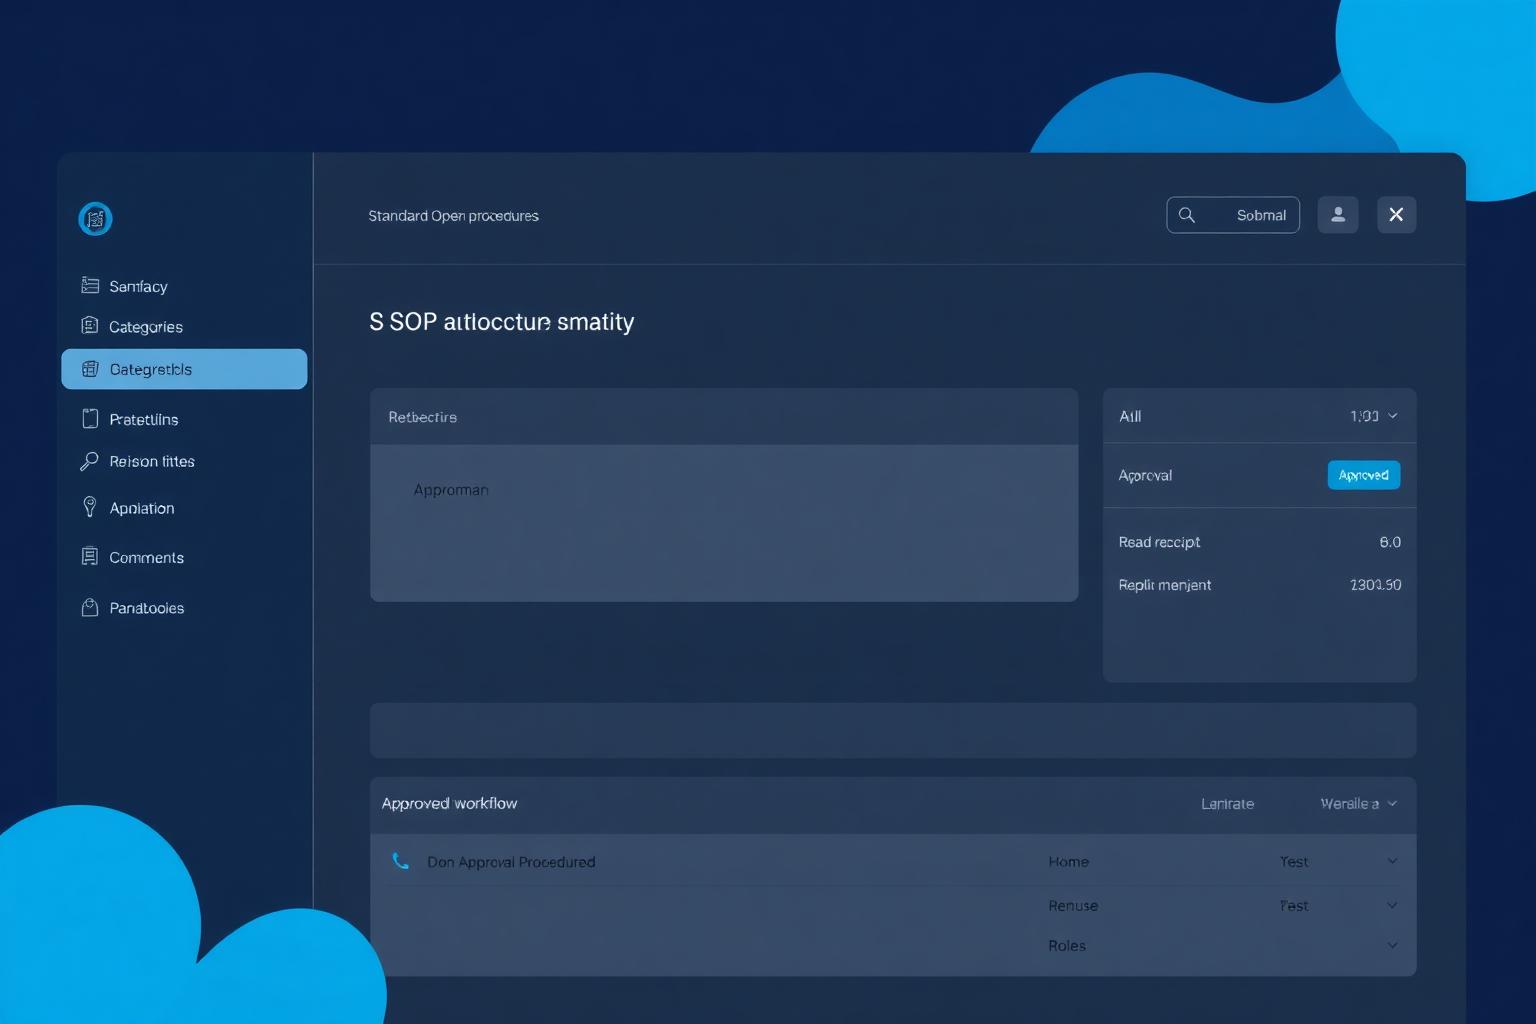
Task: Expand the Home row chevron
Action: tap(1392, 861)
